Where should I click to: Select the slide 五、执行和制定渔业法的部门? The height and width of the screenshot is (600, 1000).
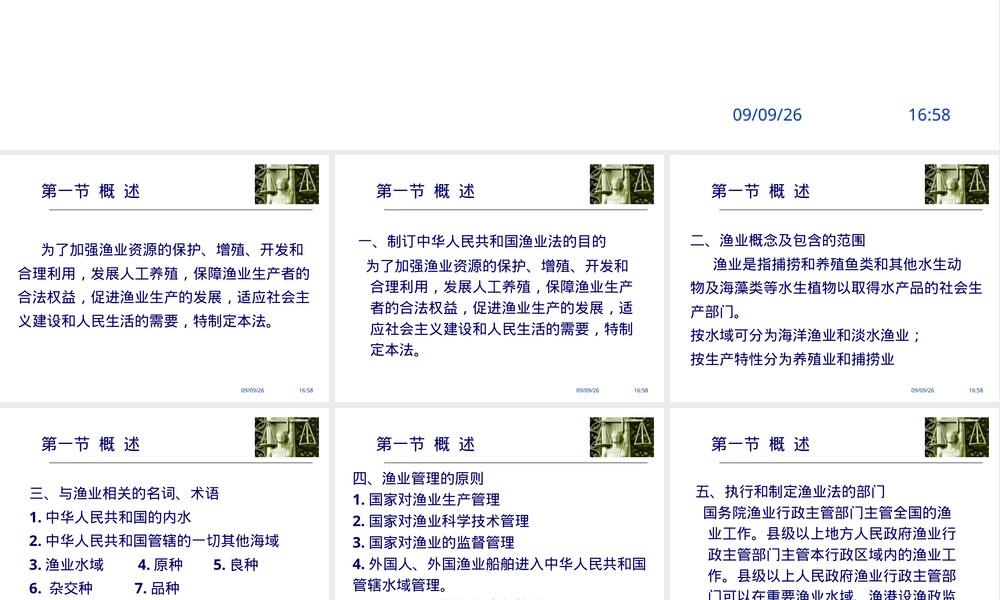point(834,504)
